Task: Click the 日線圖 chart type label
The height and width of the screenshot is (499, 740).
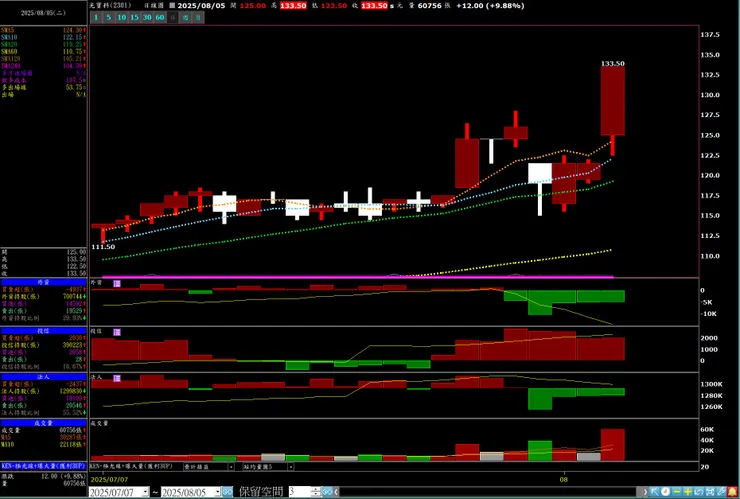Action: 153,6
